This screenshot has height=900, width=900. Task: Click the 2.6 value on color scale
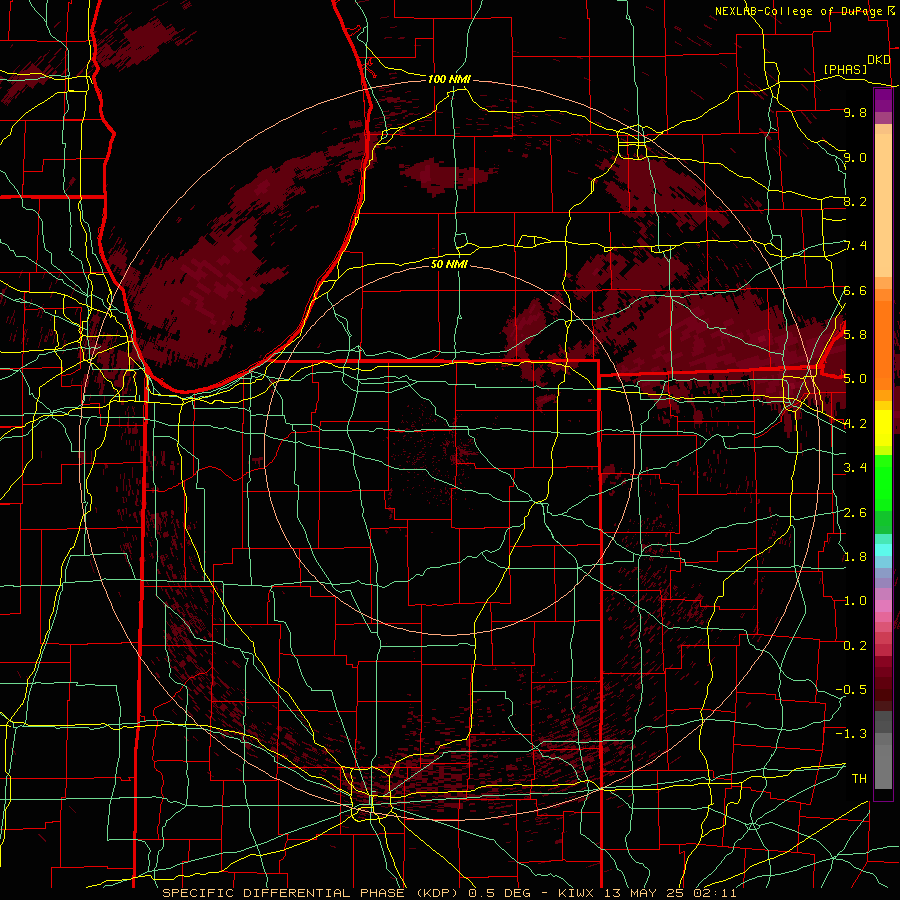(x=855, y=513)
